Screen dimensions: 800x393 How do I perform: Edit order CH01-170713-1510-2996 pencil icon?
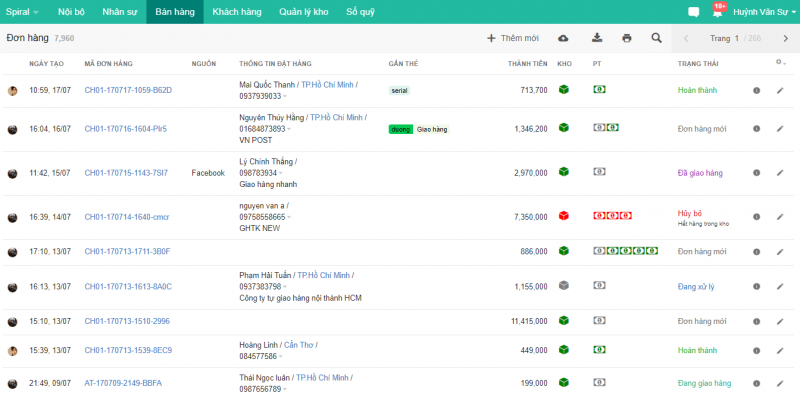coord(780,322)
